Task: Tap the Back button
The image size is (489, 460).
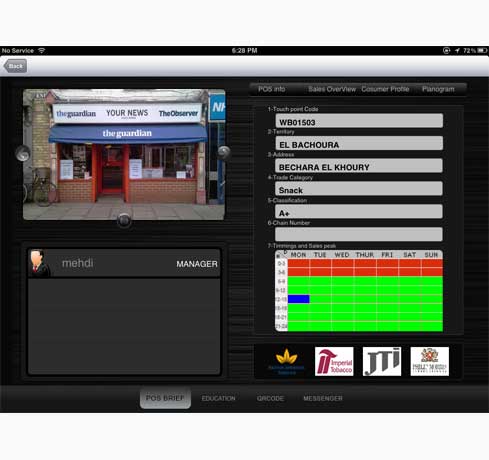Action: tap(15, 66)
